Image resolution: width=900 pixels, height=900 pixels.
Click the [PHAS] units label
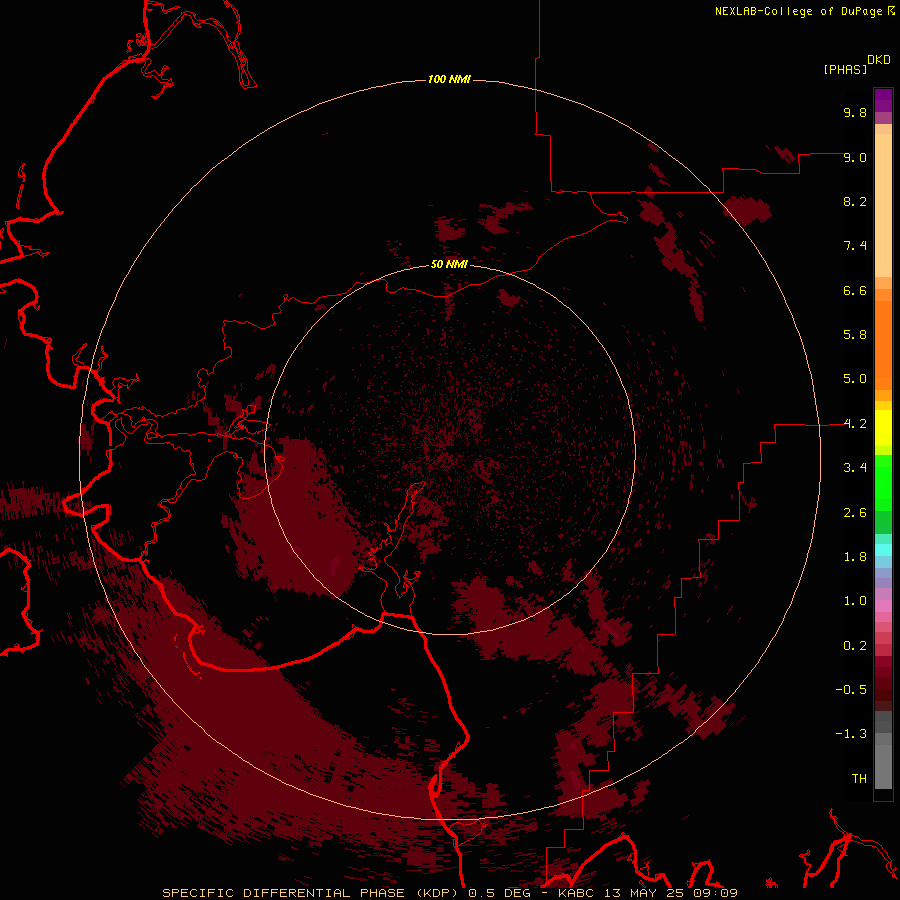pos(845,69)
